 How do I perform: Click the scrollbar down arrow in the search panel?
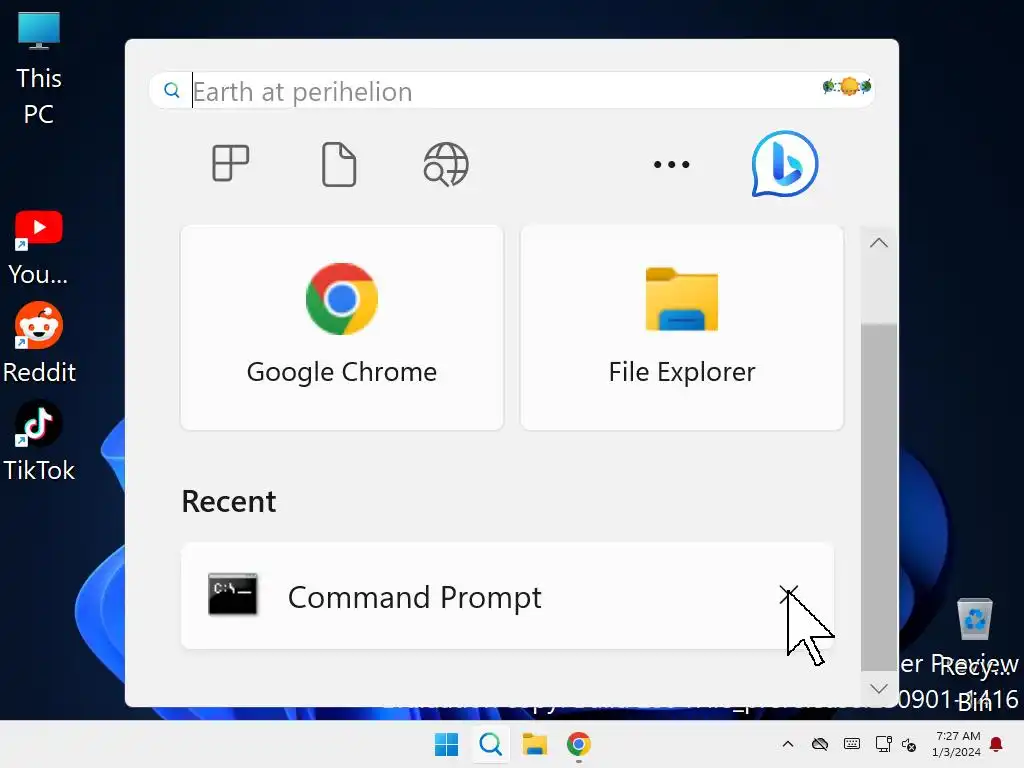(x=879, y=688)
